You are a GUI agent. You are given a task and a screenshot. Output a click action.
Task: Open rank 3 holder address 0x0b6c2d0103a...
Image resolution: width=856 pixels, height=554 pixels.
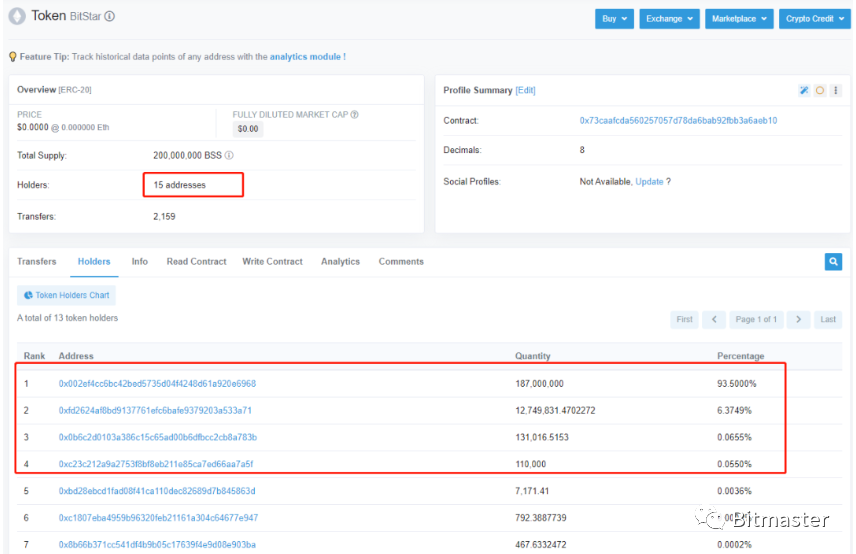click(158, 437)
